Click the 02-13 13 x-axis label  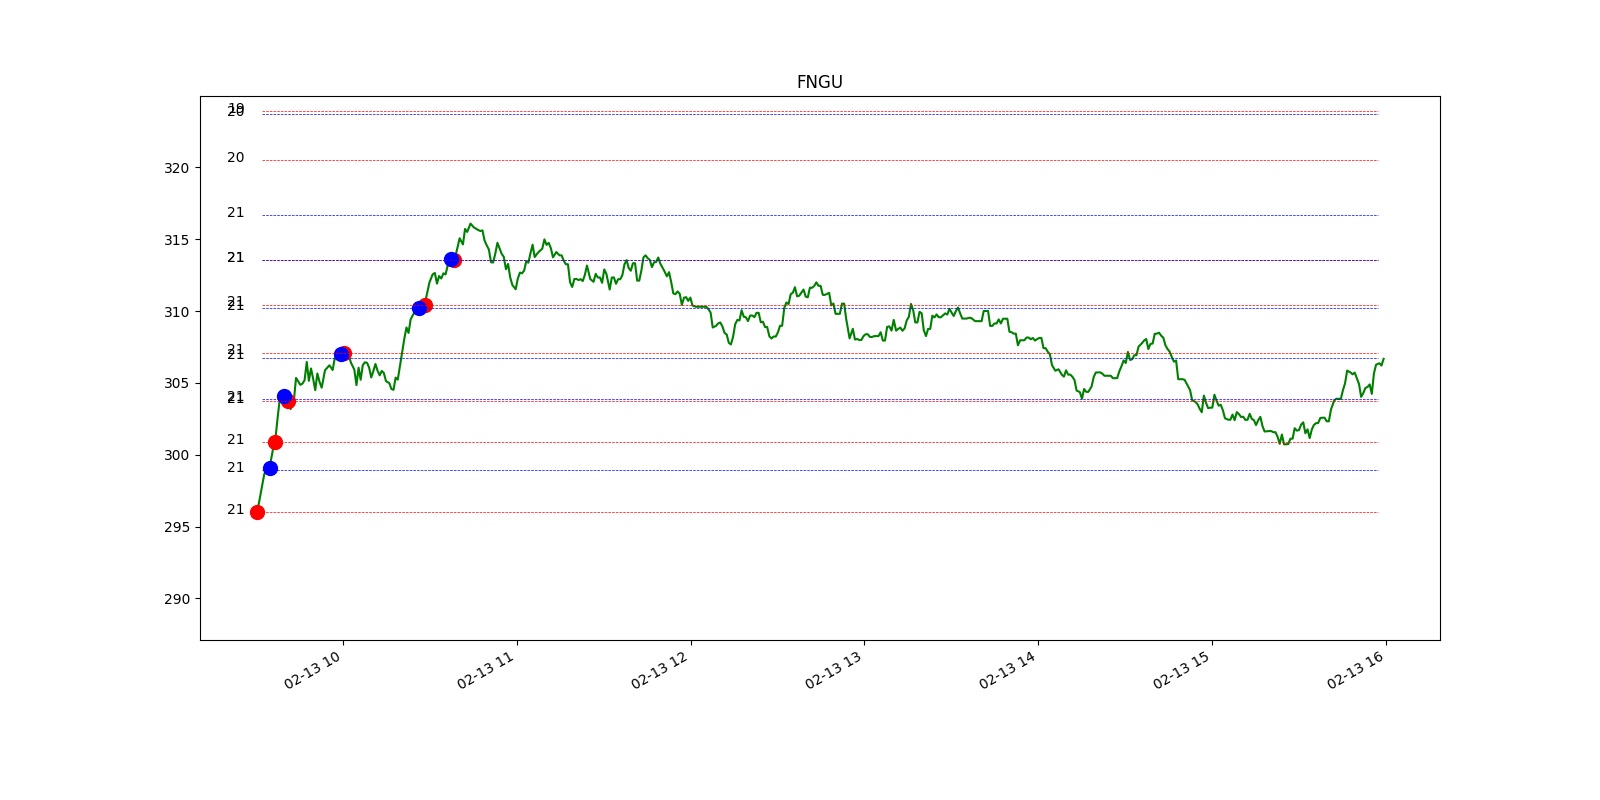tap(834, 670)
